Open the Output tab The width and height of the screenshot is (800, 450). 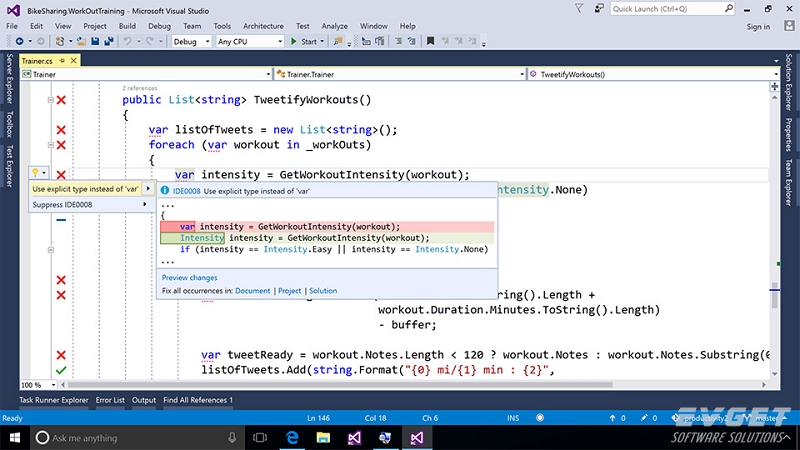(x=144, y=400)
